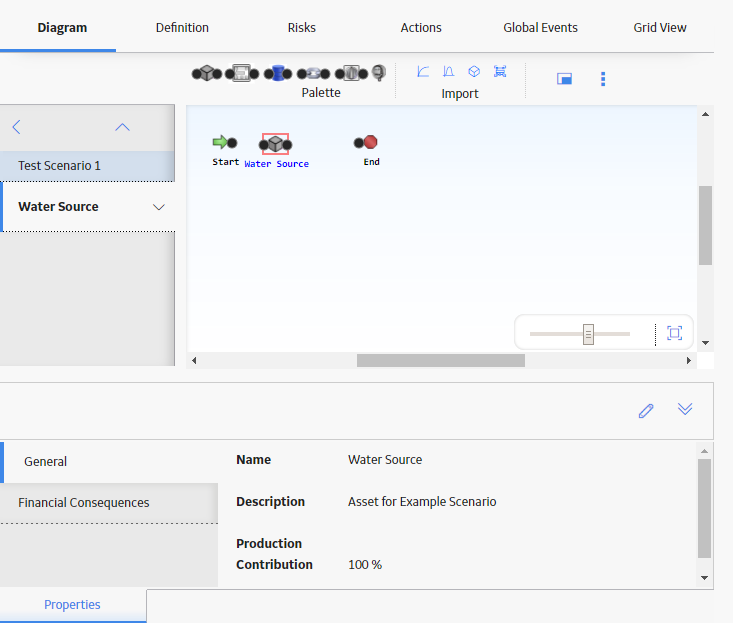Screen dimensions: 733x623
Task: Open the Actions tab
Action: tap(421, 28)
